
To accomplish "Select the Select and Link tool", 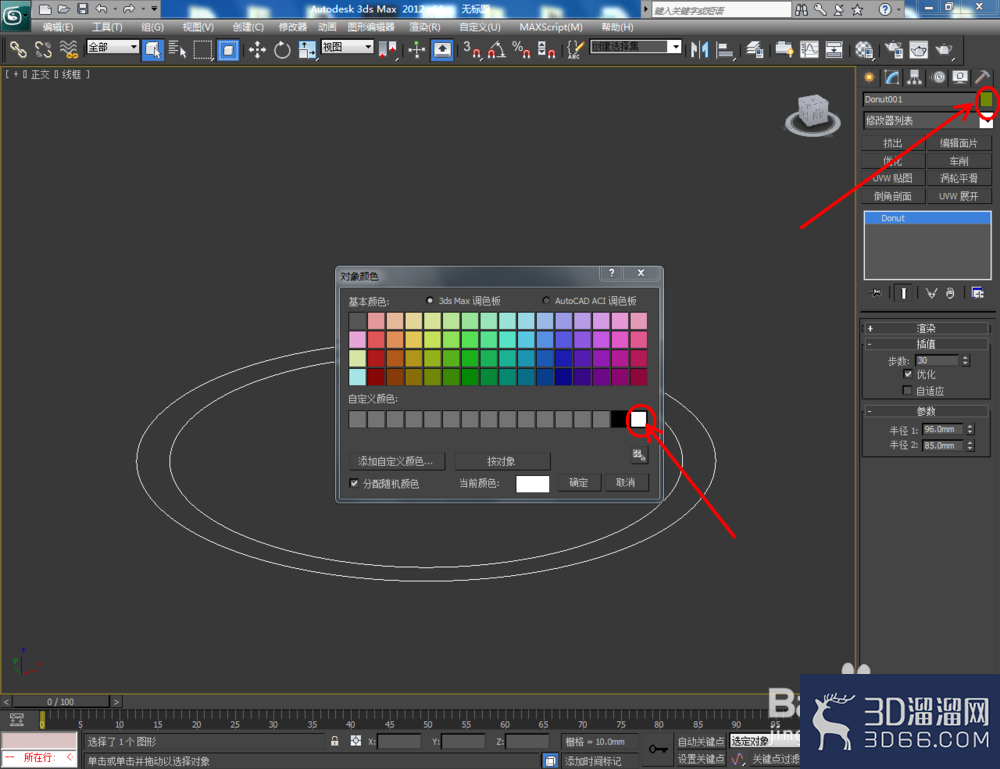I will (x=18, y=50).
